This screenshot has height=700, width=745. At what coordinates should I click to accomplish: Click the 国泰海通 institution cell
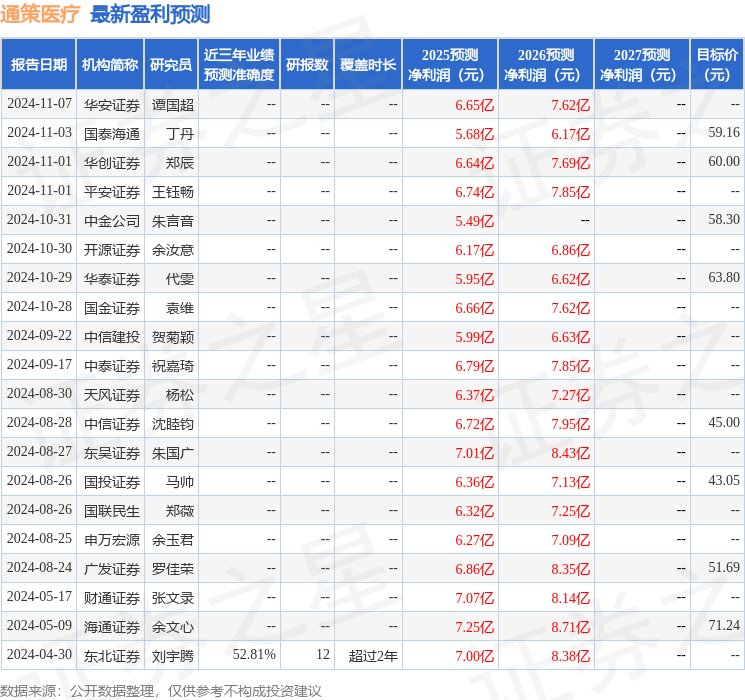[112, 134]
